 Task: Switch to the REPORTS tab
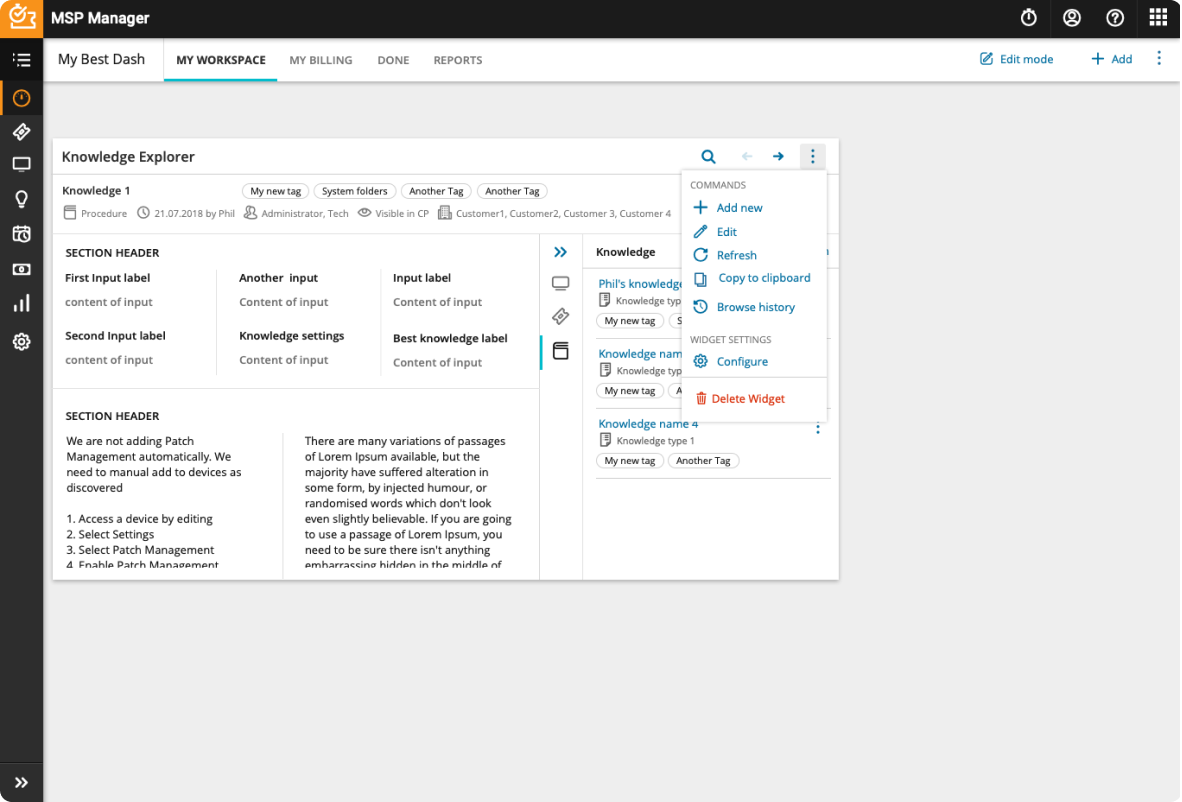point(458,60)
